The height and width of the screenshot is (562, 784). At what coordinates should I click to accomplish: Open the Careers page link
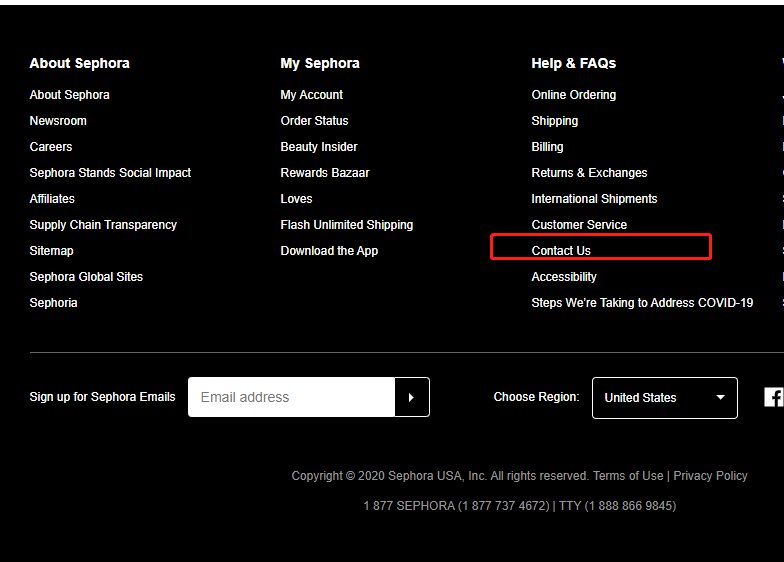tap(51, 146)
